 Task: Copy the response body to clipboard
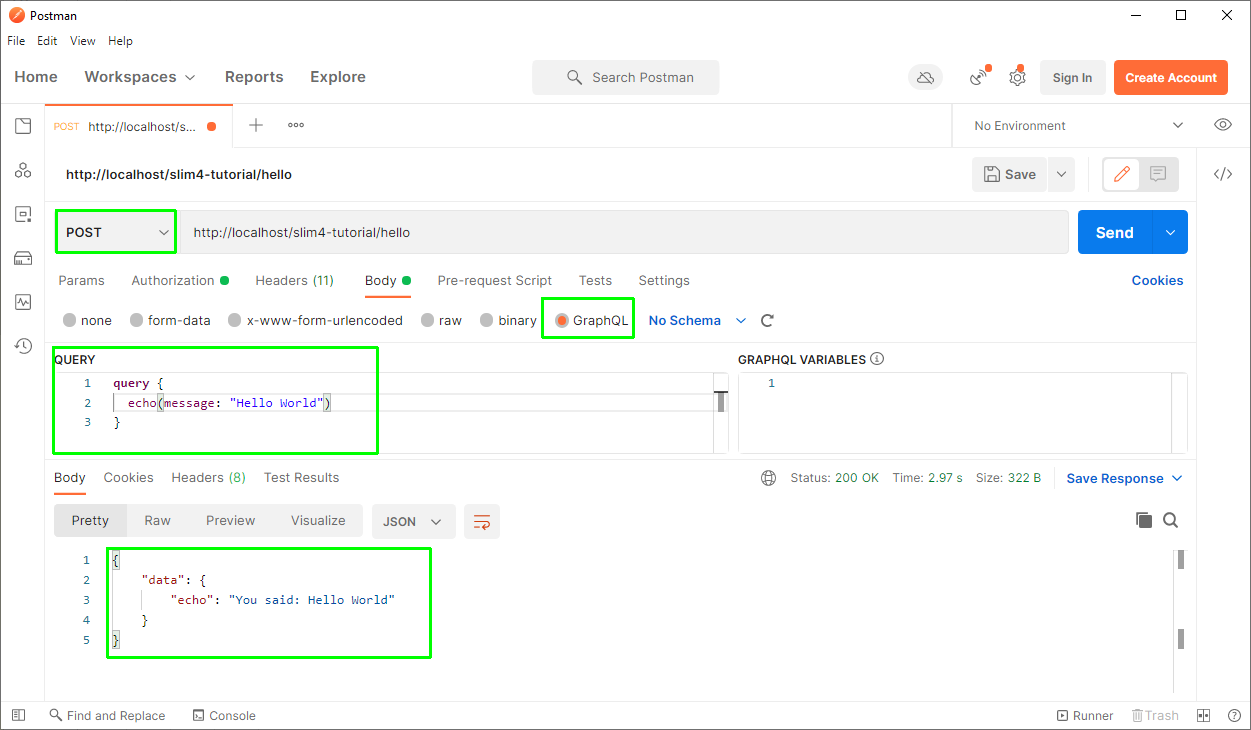tap(1144, 520)
